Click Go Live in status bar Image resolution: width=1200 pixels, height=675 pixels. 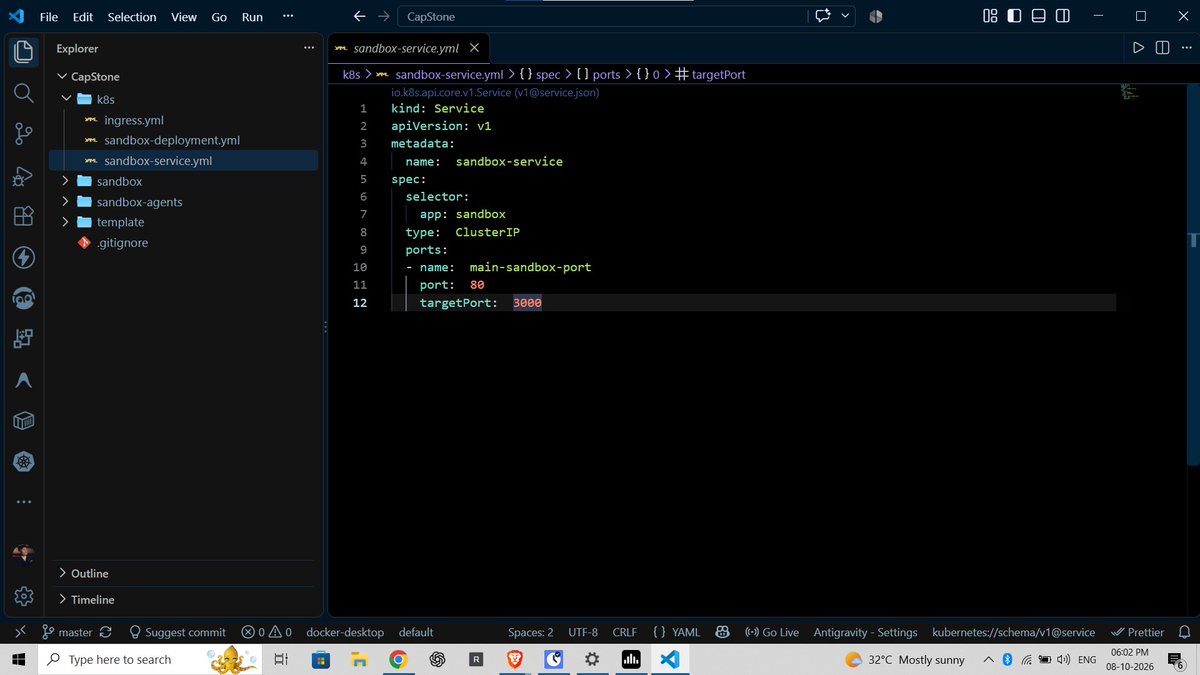tap(772, 632)
